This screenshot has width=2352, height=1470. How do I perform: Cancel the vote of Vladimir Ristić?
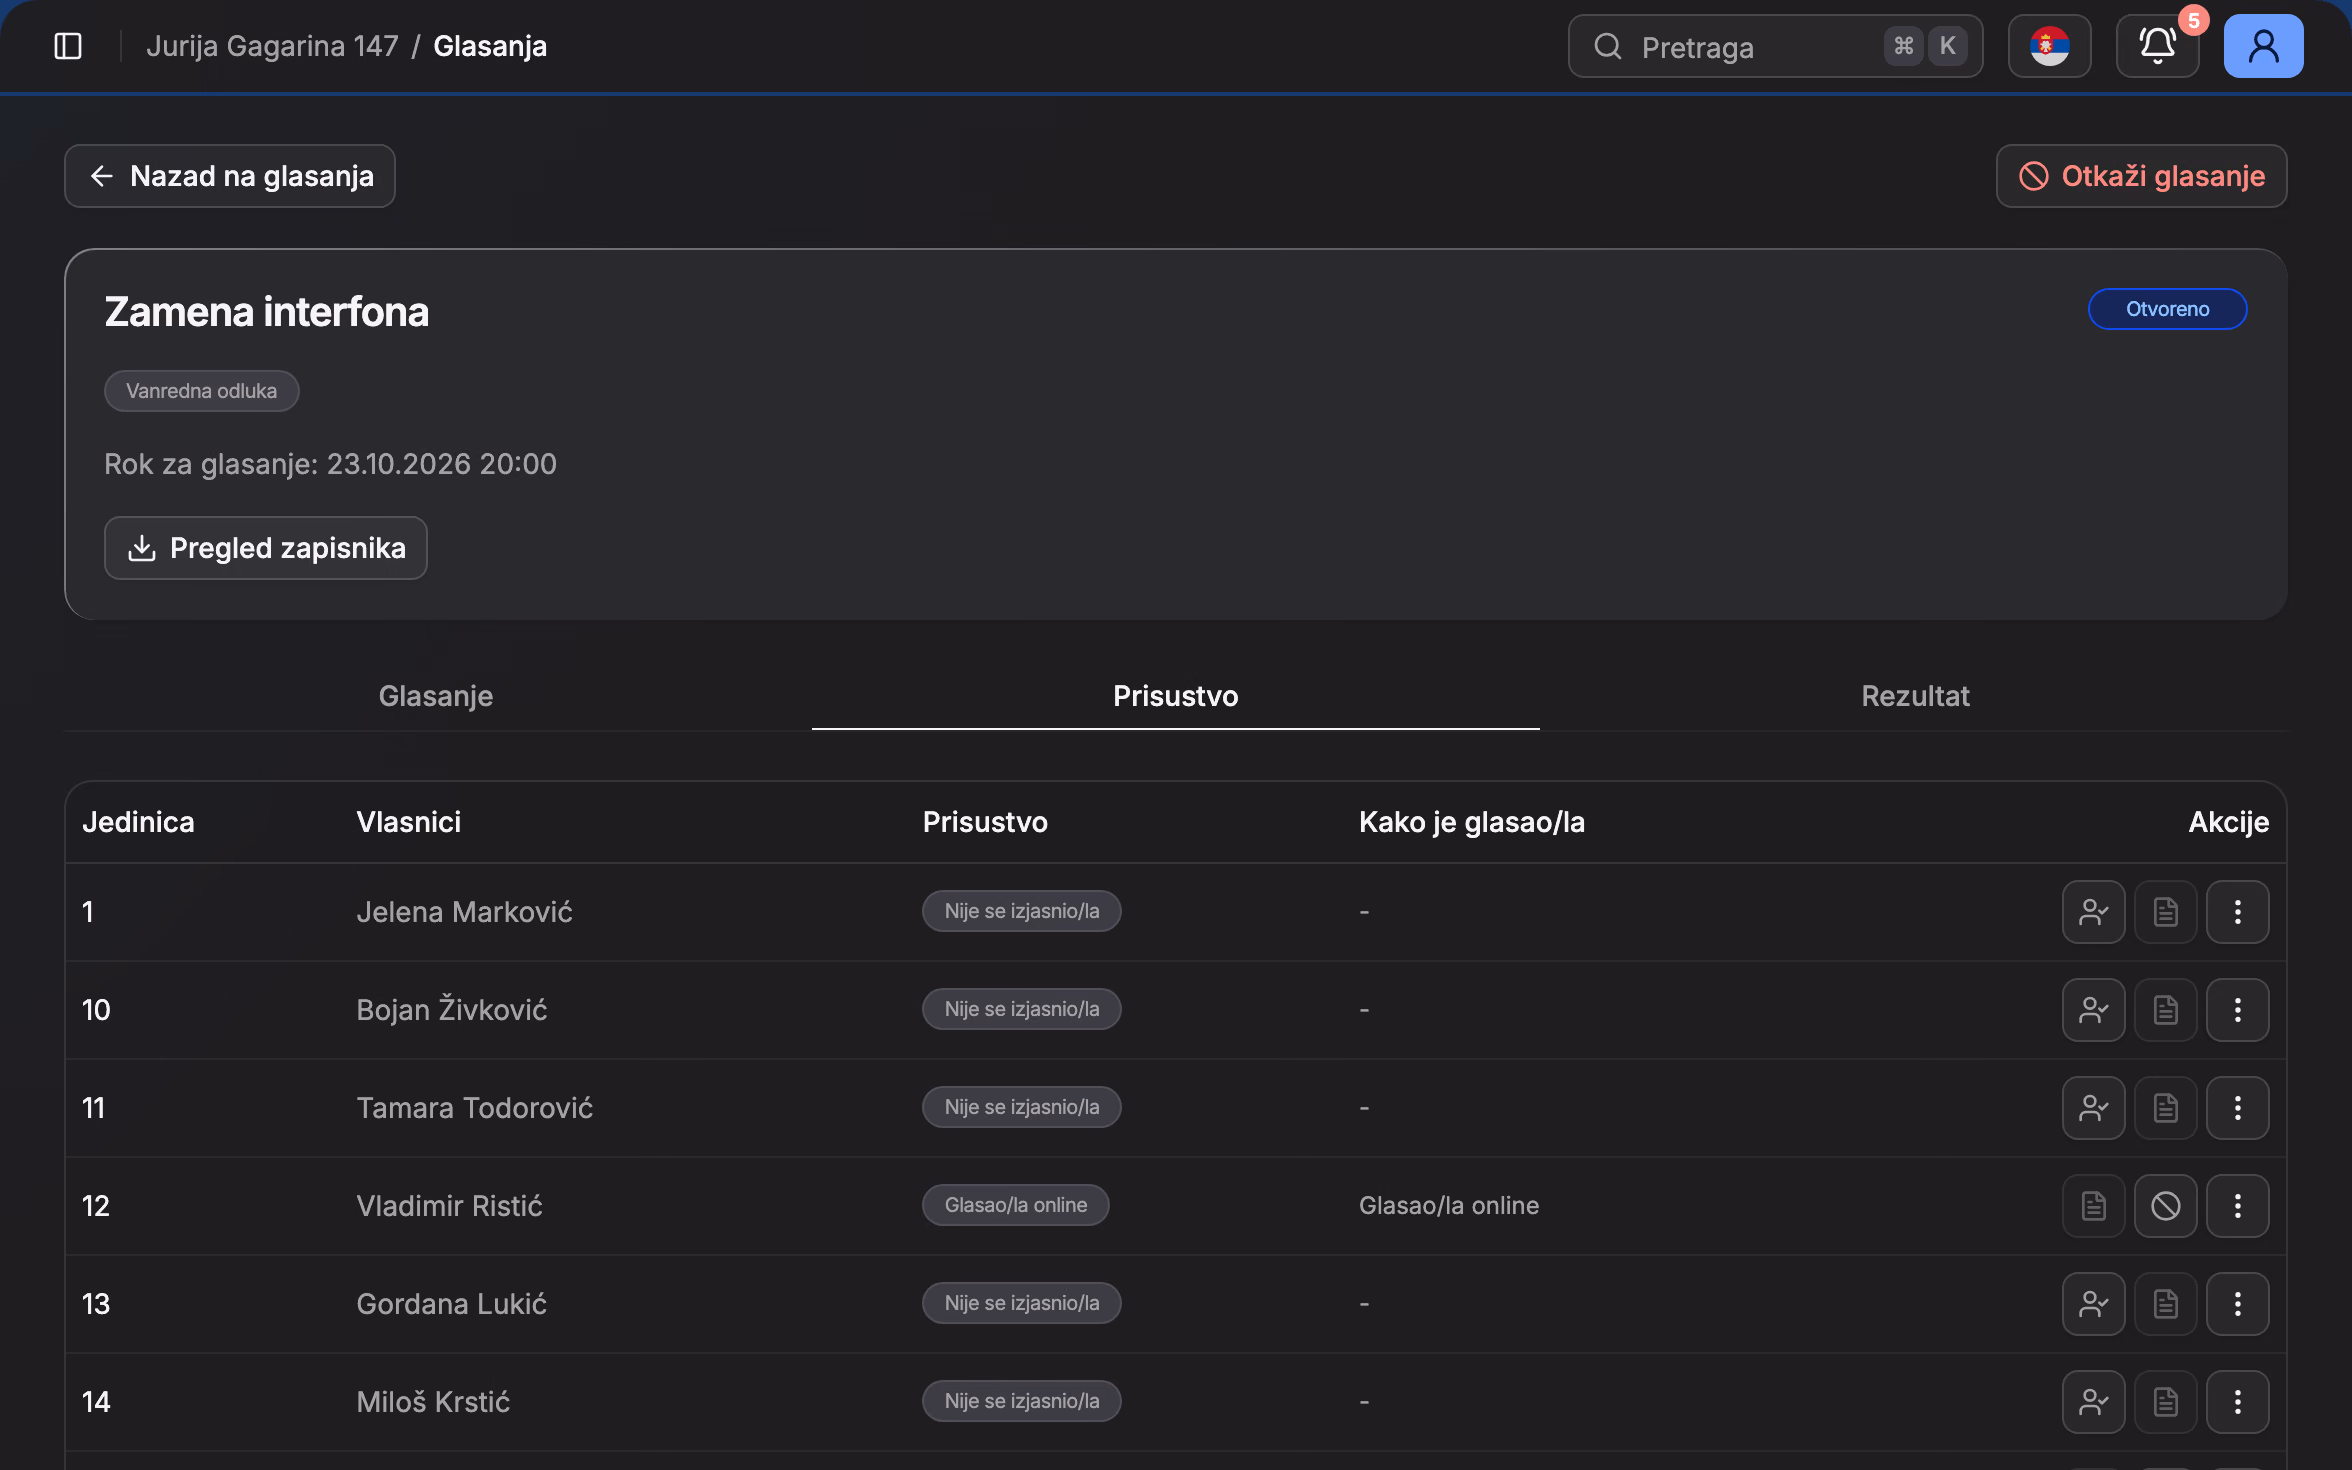click(x=2165, y=1206)
